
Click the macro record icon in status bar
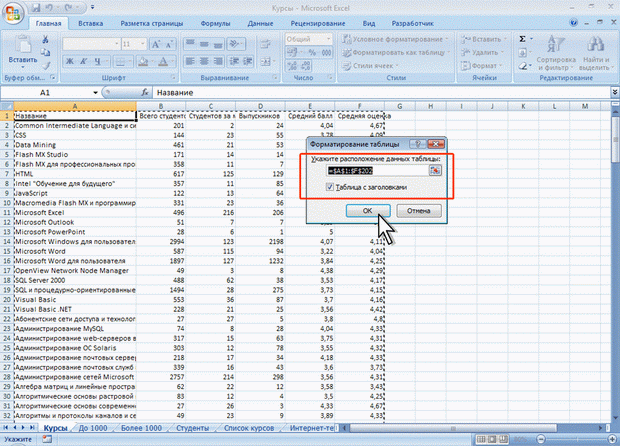coord(47,439)
